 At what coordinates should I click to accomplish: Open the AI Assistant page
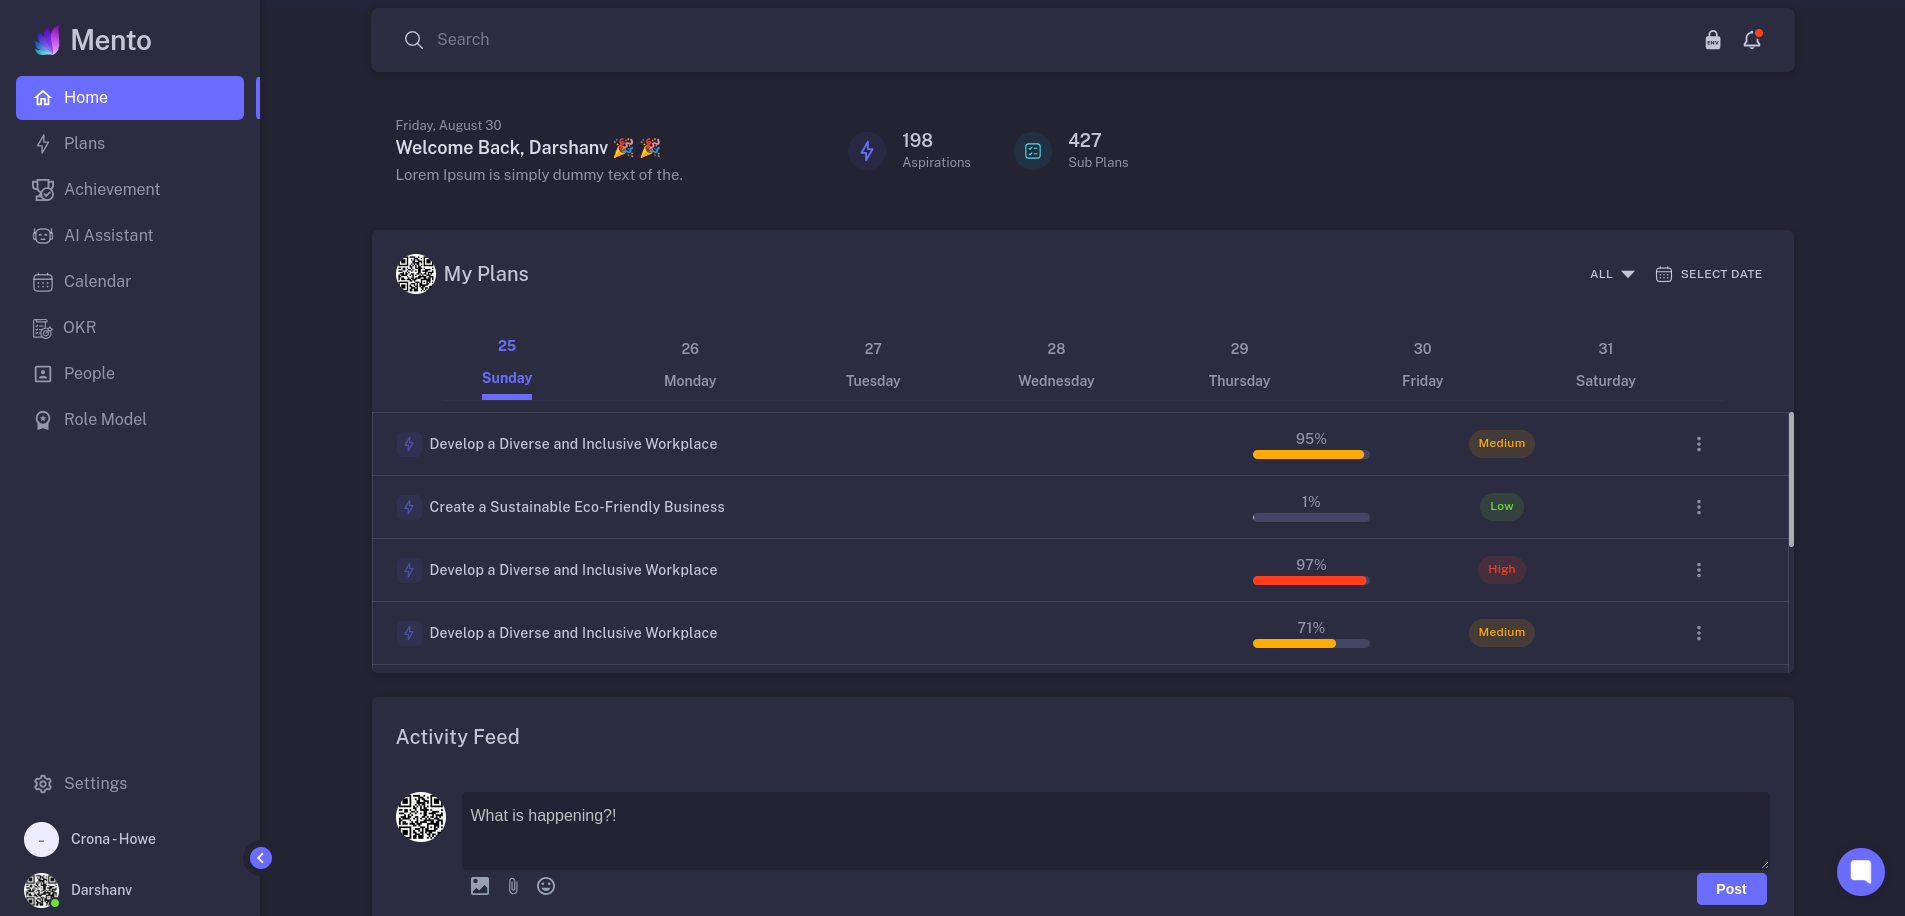click(x=108, y=236)
